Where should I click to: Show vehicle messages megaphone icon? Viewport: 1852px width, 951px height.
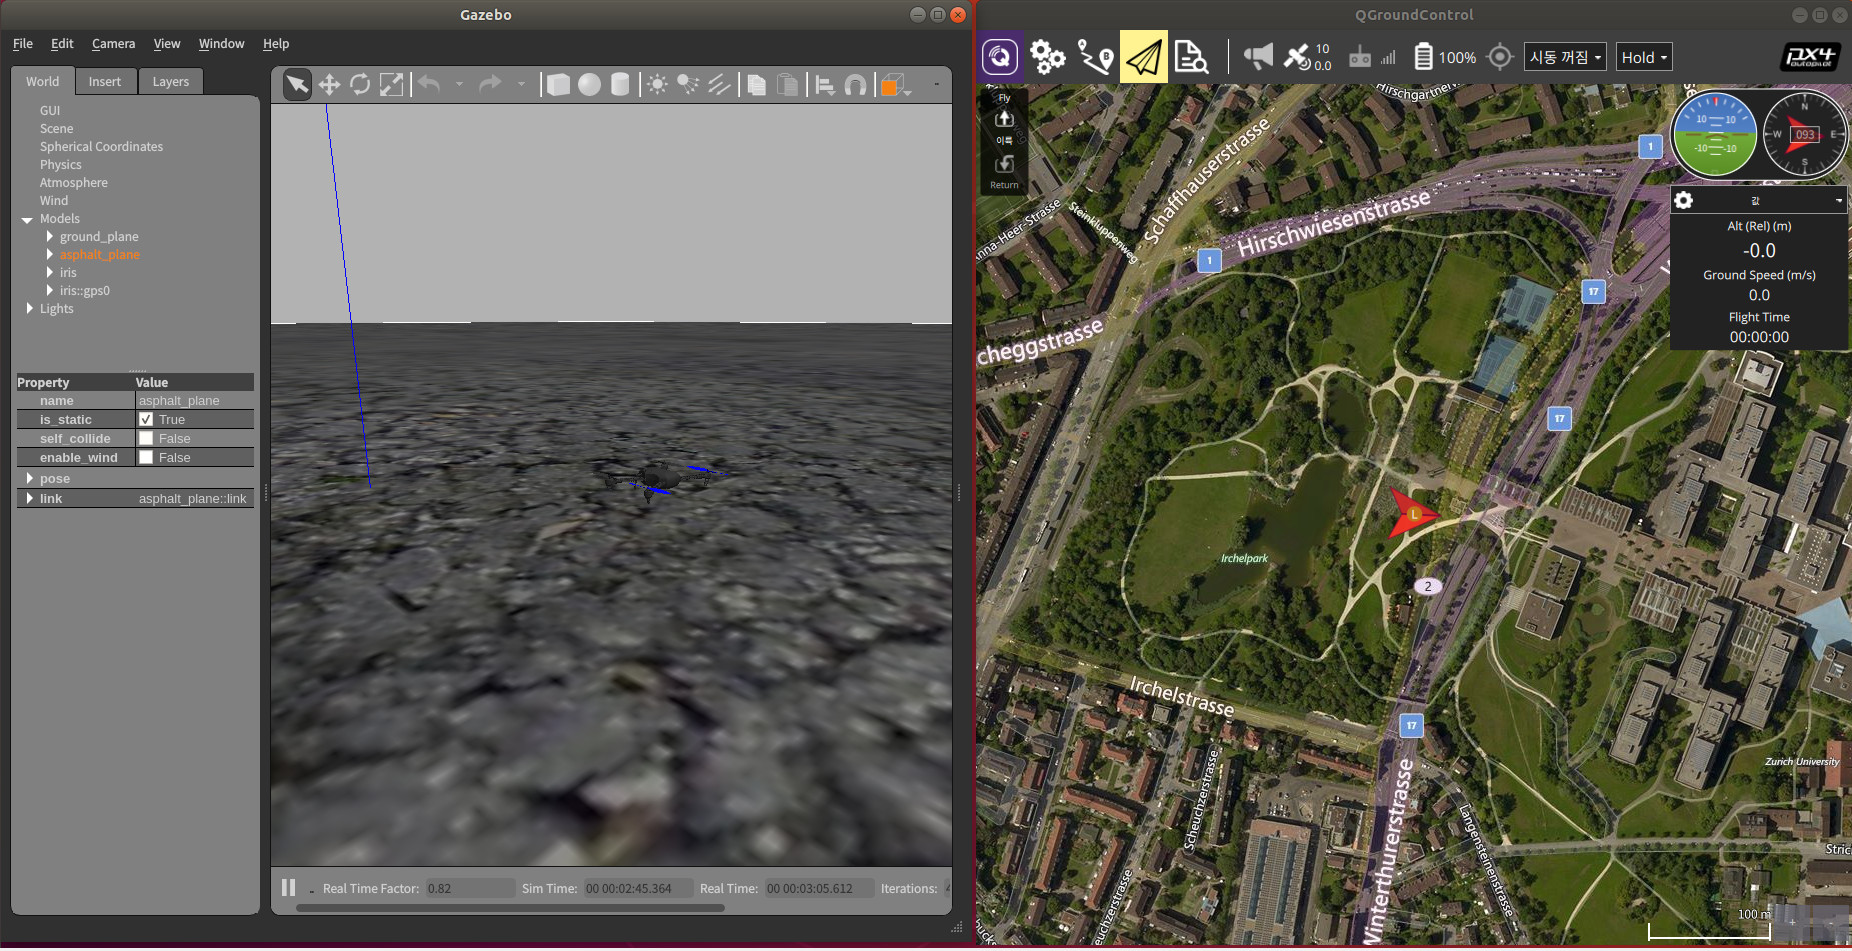[1258, 56]
